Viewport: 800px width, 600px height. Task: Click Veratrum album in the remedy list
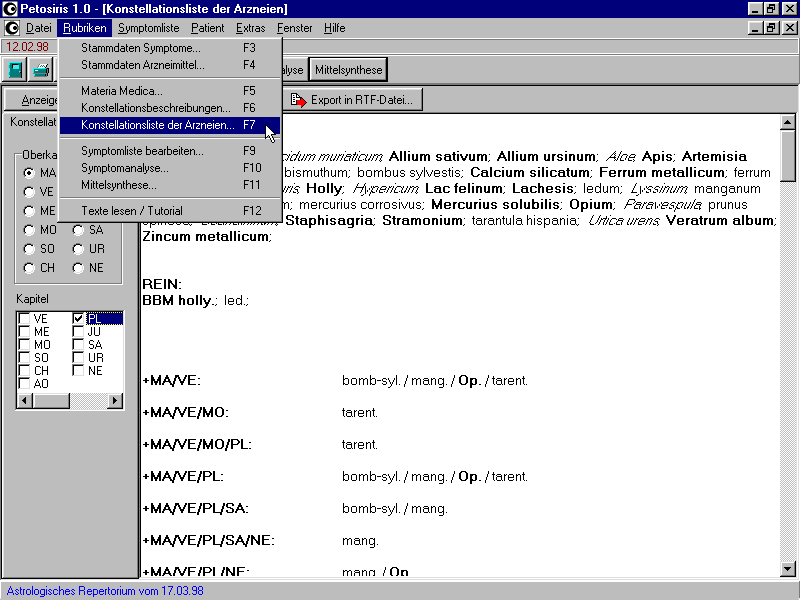[x=720, y=220]
